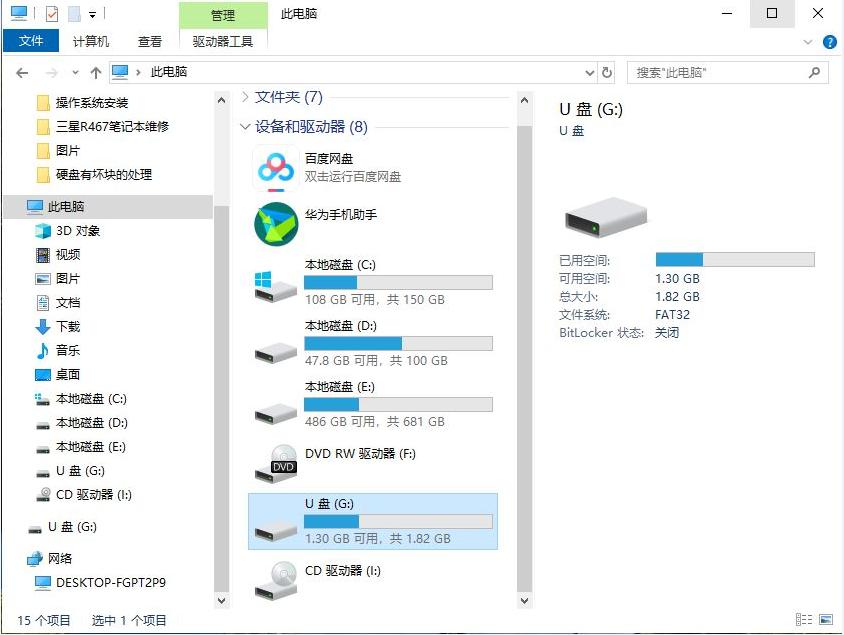The height and width of the screenshot is (635, 844).
Task: Open the 文件 menu
Action: (31, 41)
